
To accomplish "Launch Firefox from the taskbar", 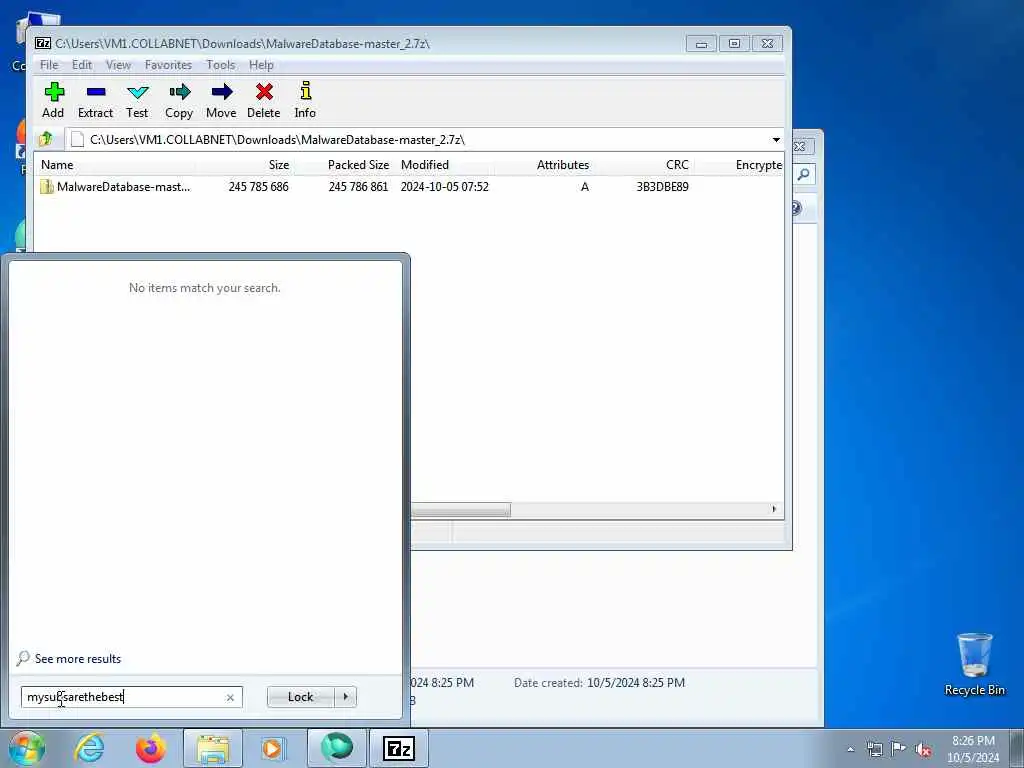I will click(x=151, y=748).
